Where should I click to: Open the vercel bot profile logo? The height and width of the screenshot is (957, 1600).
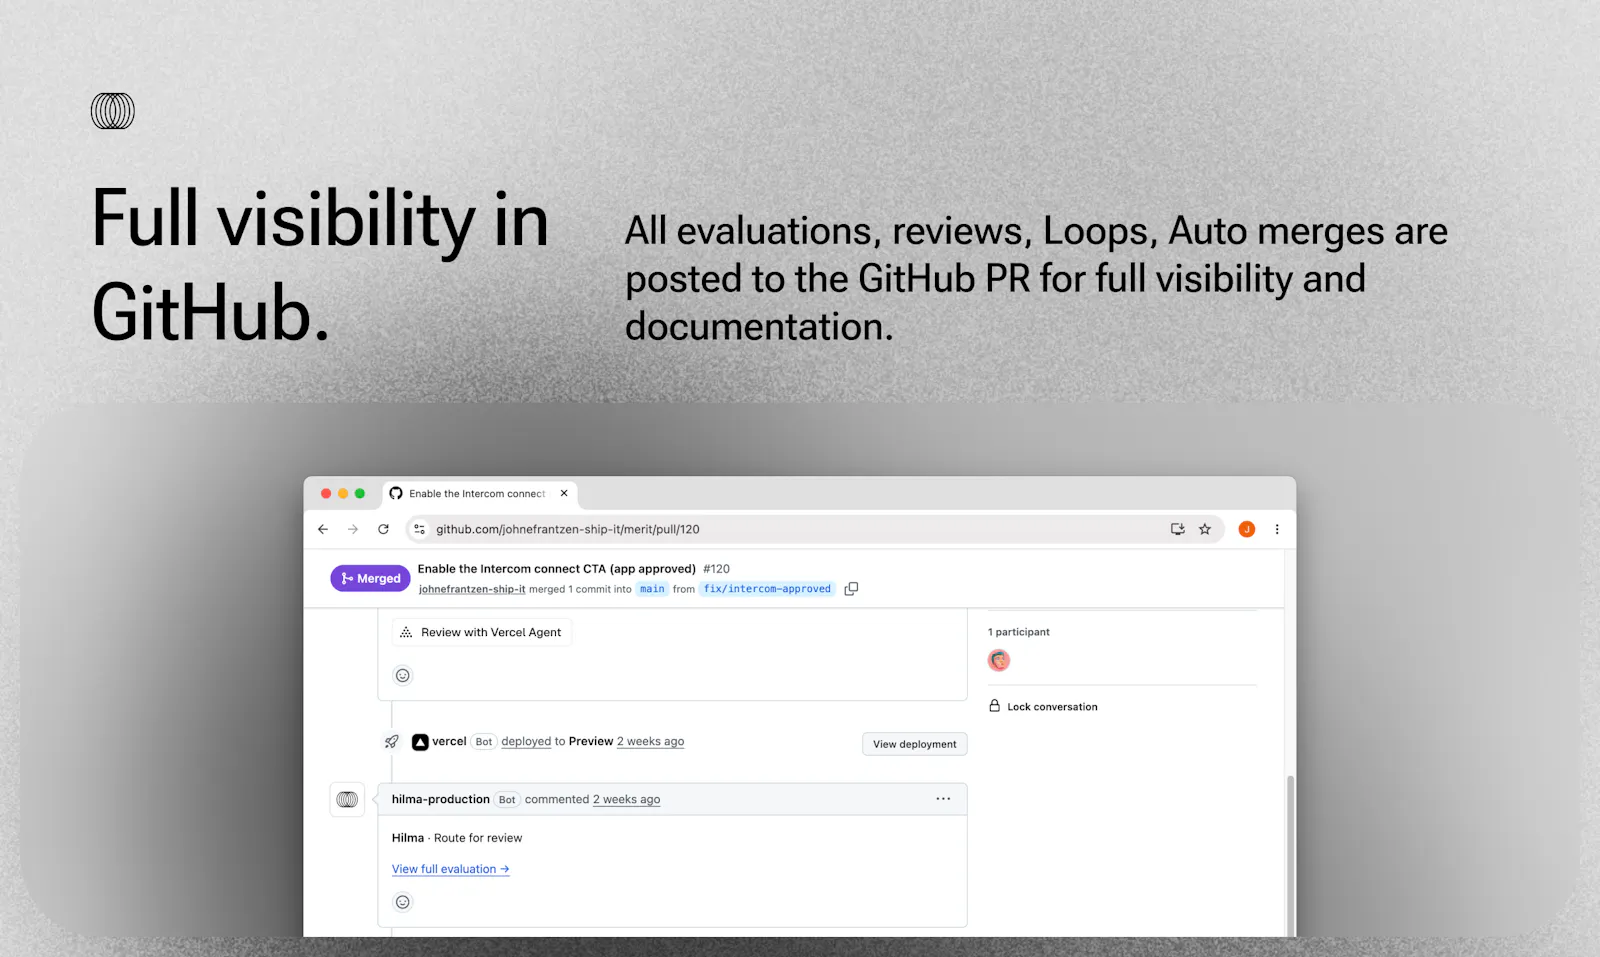(x=420, y=742)
